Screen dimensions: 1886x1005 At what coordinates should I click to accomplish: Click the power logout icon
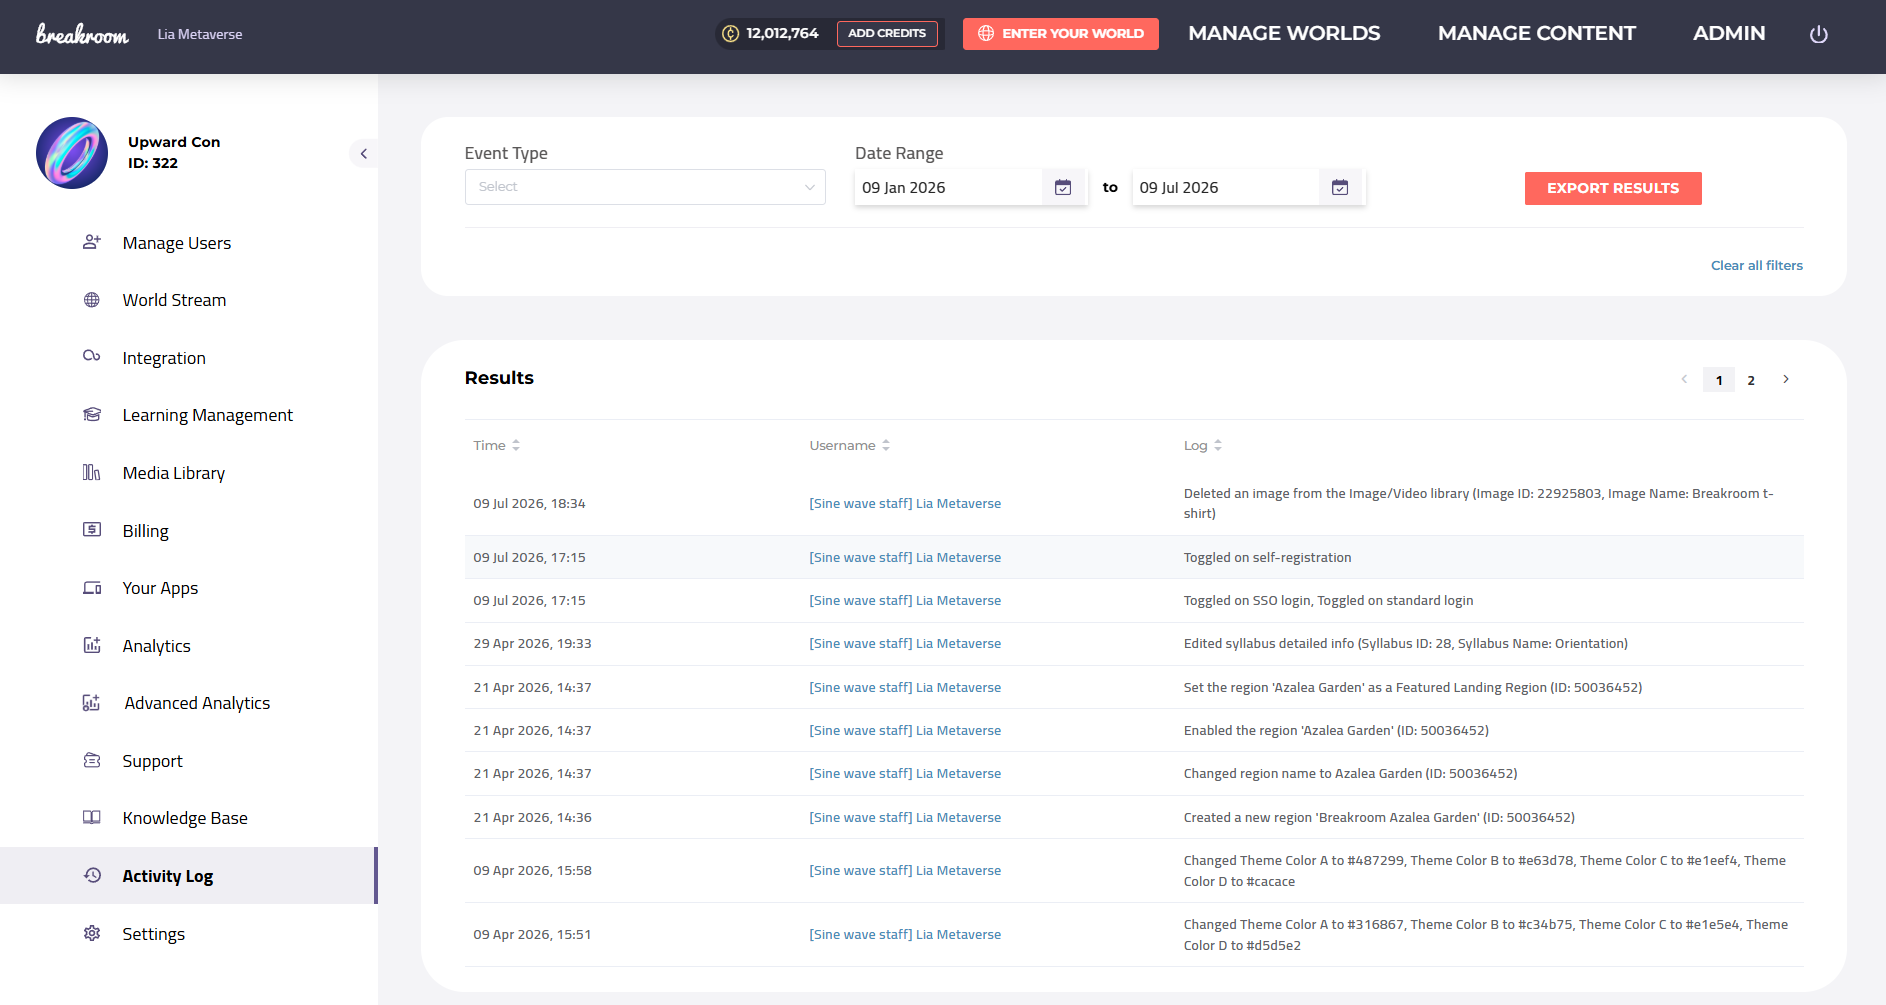(x=1819, y=34)
